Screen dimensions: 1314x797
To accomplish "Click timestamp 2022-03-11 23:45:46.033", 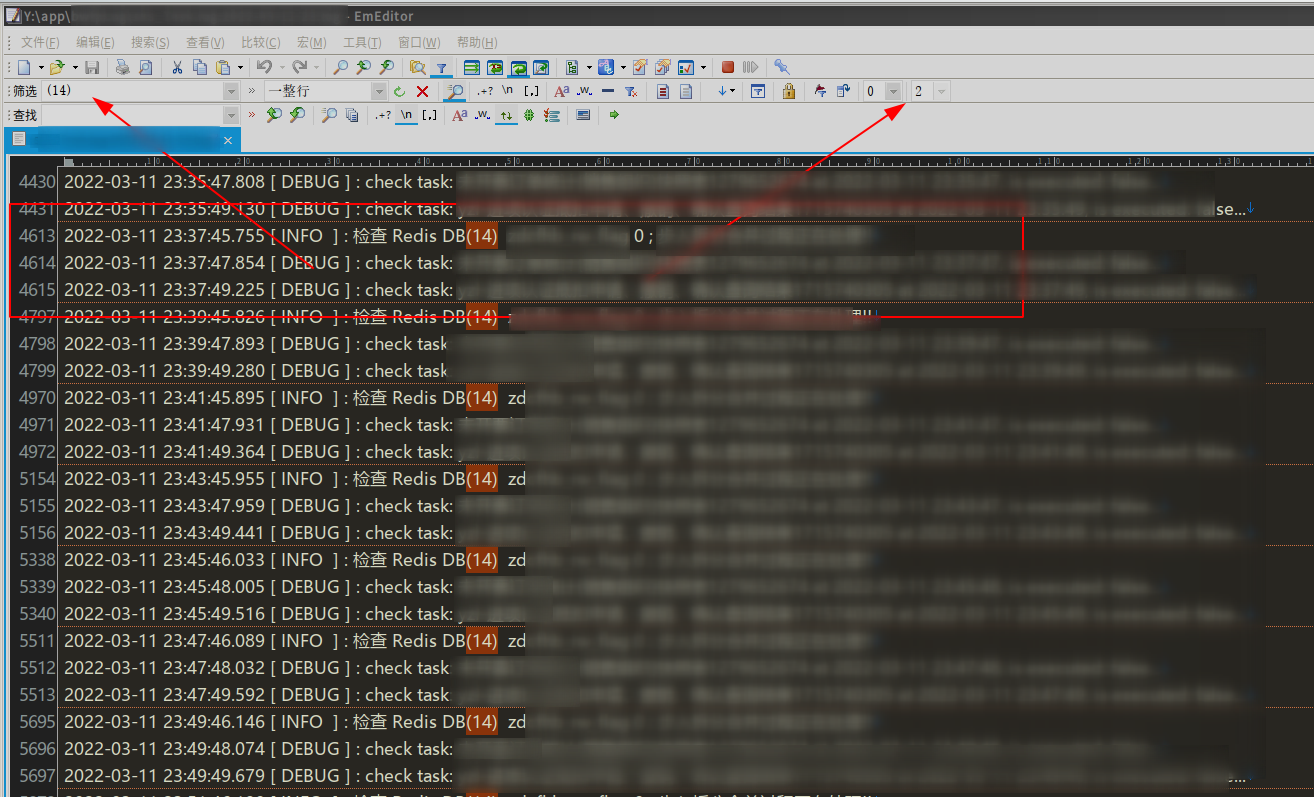I will 165,560.
